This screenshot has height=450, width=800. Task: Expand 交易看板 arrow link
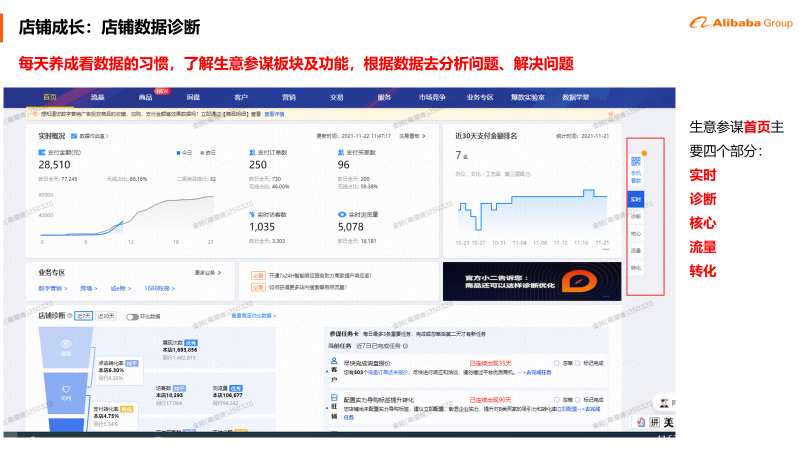[412, 136]
